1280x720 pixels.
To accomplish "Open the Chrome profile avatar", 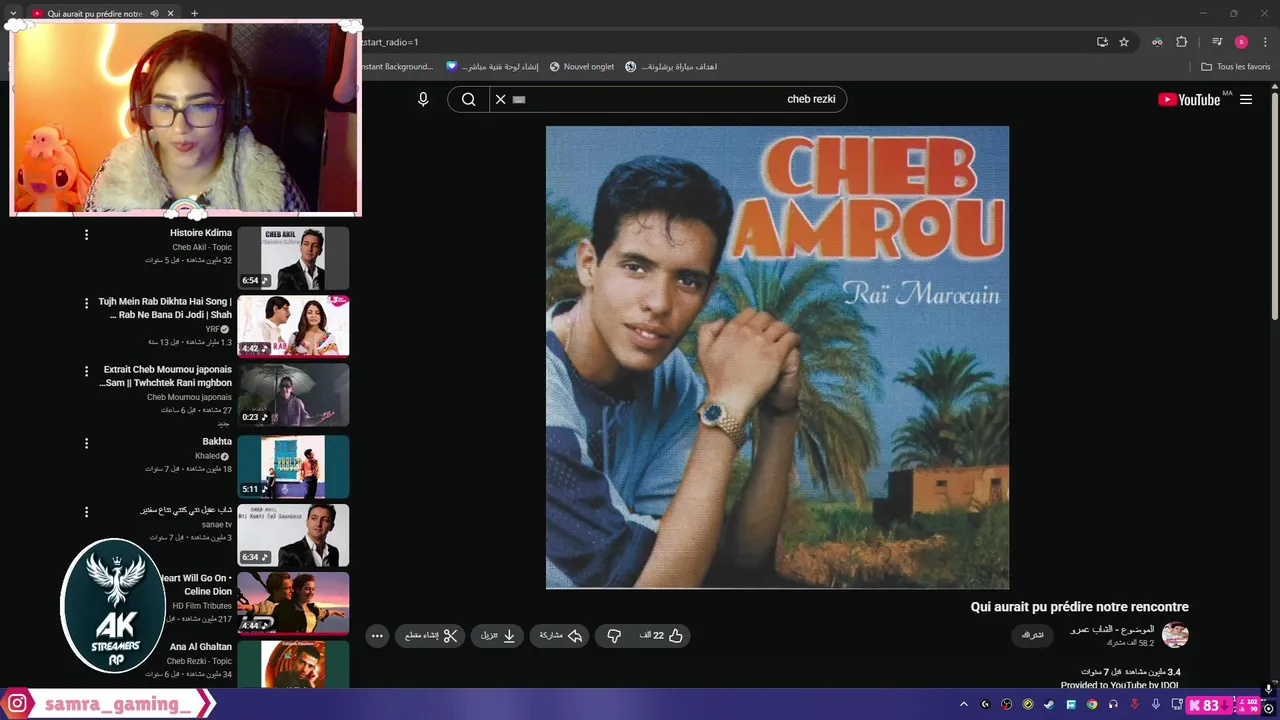I will point(1241,42).
